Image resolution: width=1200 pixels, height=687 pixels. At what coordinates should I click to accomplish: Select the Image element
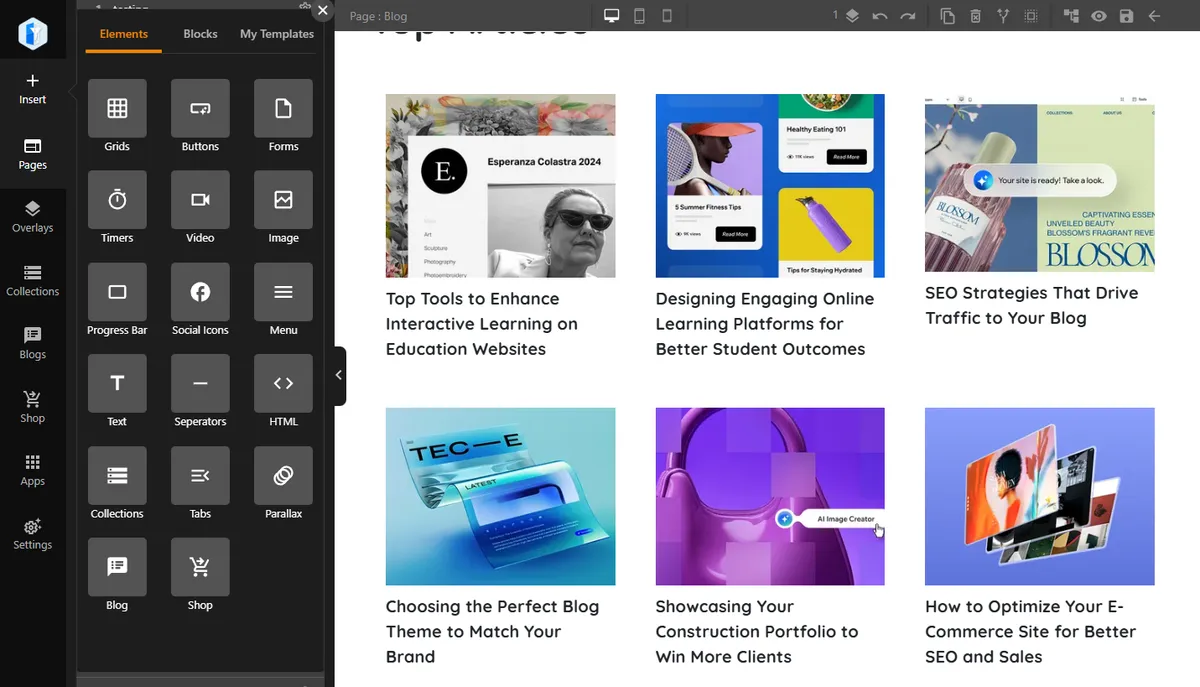[283, 200]
